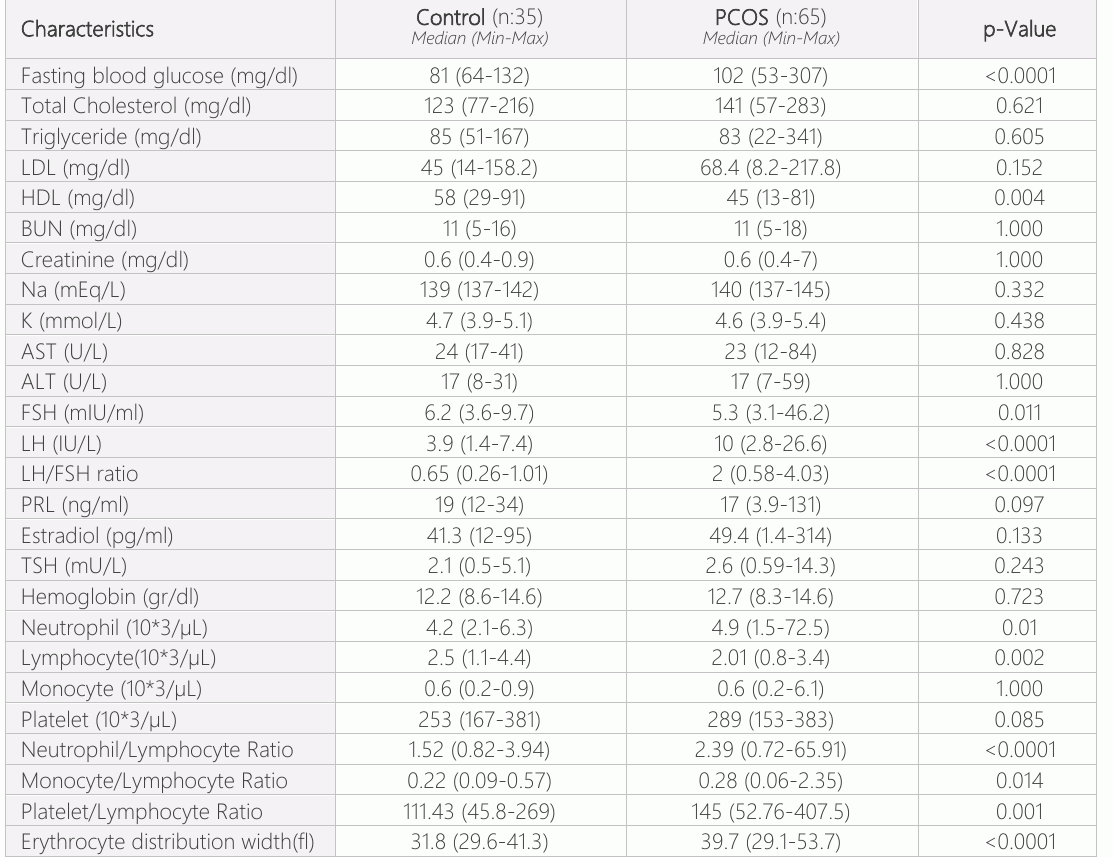Select the Total Cholesterol control value 123 (77-216)

pyautogui.click(x=480, y=106)
